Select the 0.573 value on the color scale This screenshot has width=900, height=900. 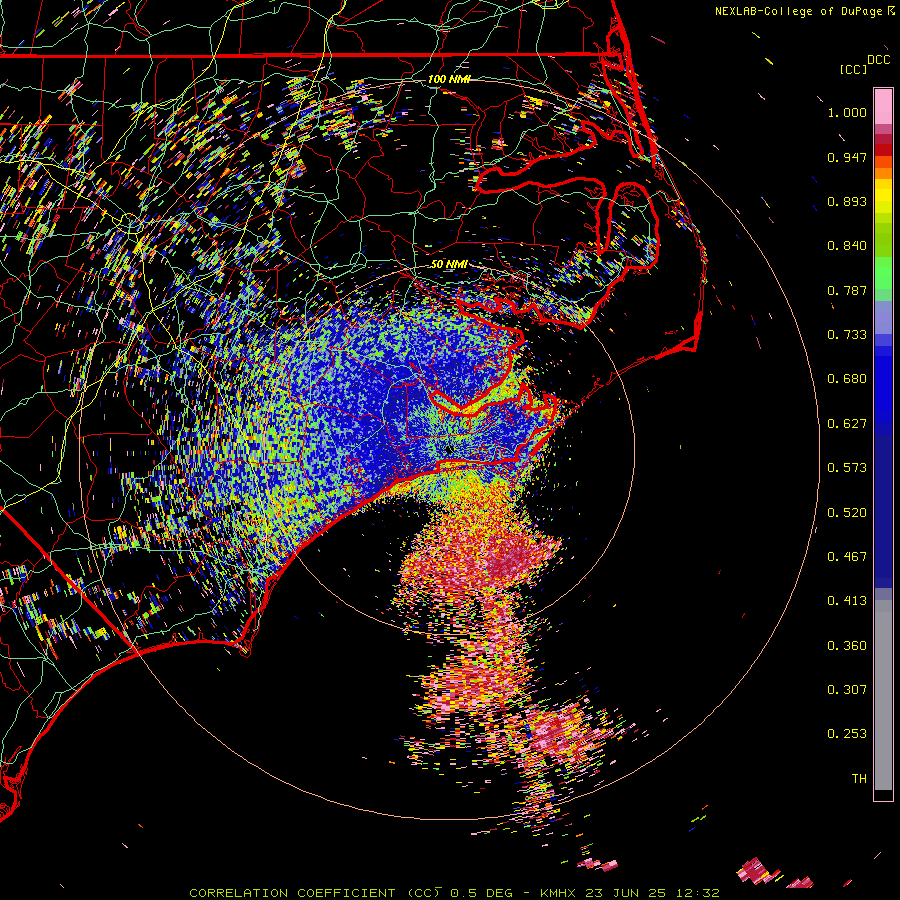[847, 468]
